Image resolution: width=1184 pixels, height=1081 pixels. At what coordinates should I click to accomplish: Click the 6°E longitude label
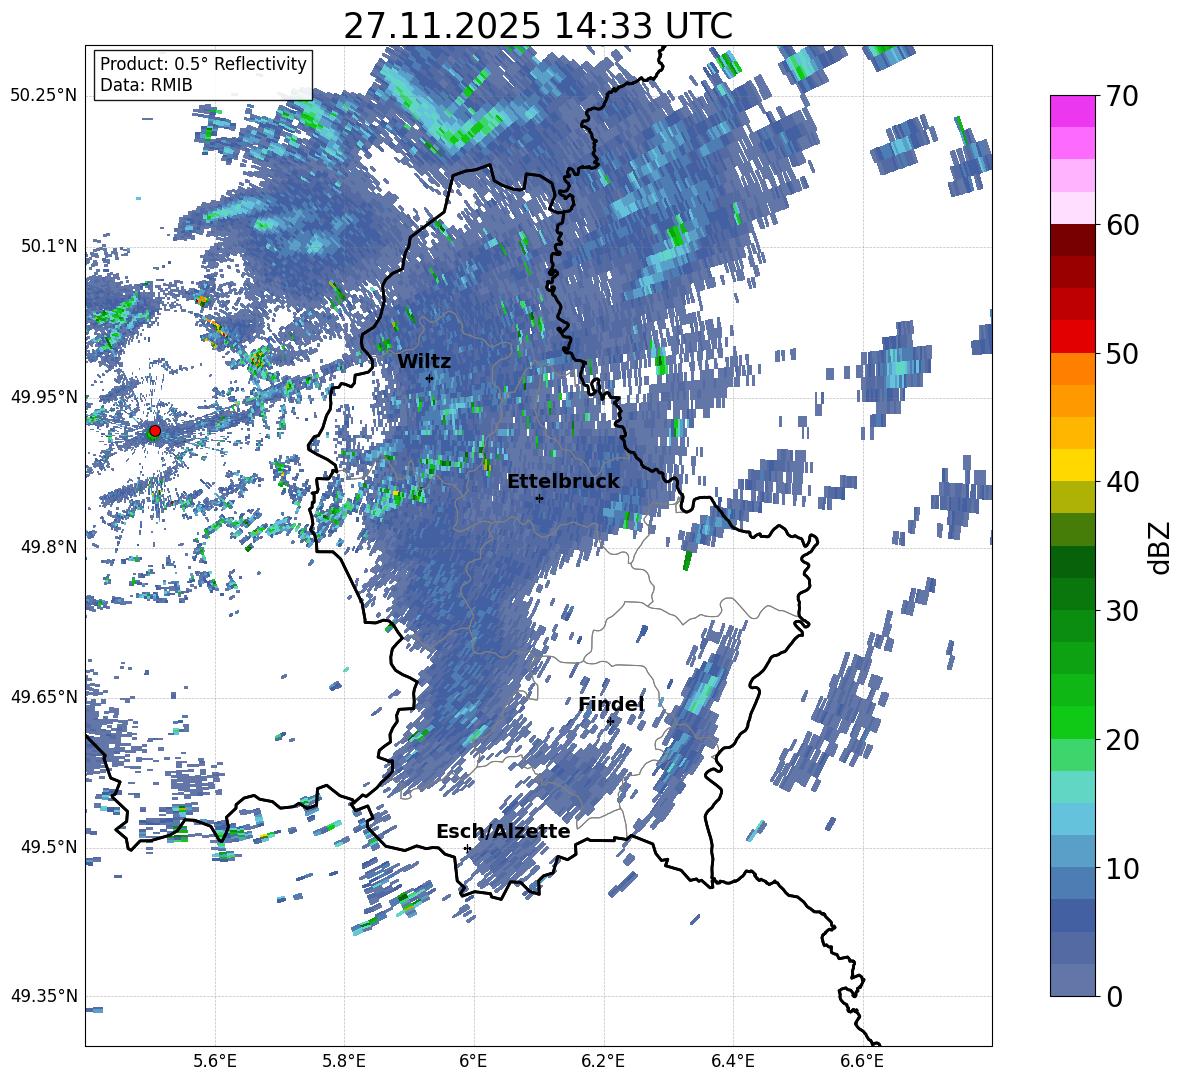(473, 1061)
